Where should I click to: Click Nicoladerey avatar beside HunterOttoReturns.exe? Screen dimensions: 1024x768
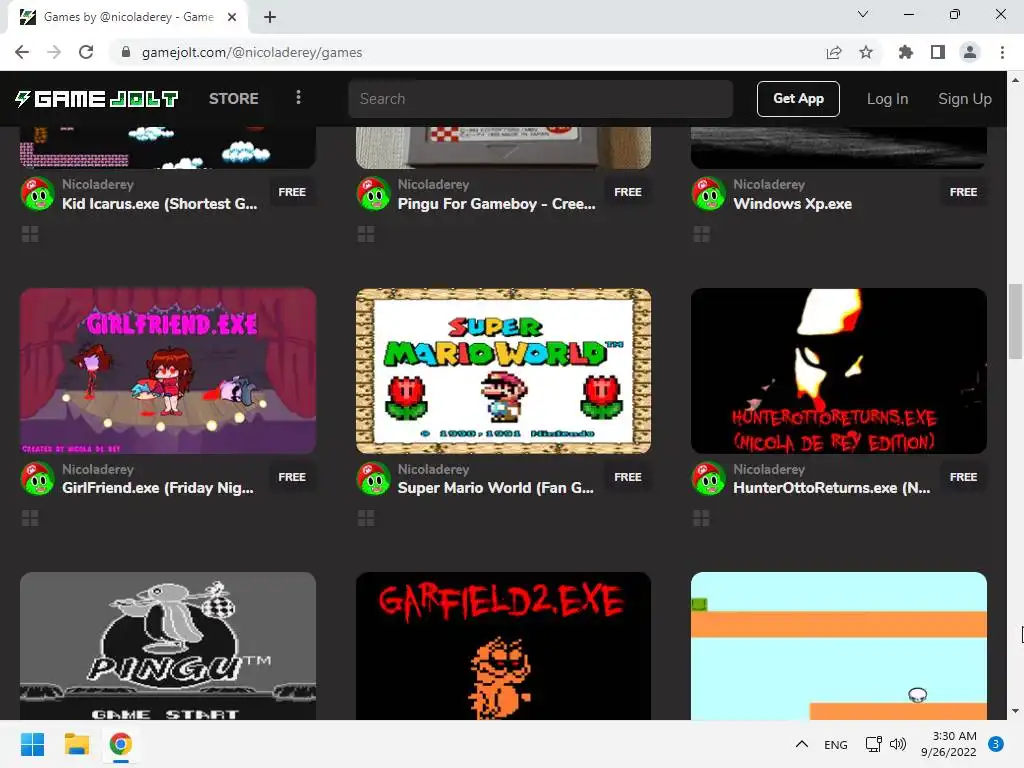click(x=709, y=479)
